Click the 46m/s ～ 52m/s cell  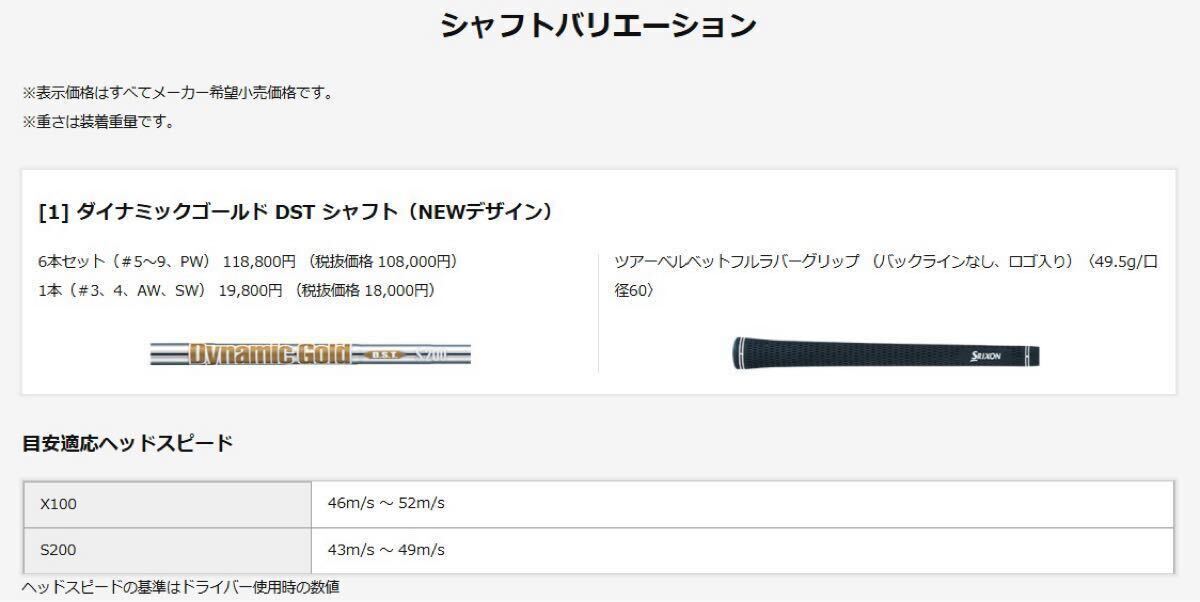tap(743, 504)
